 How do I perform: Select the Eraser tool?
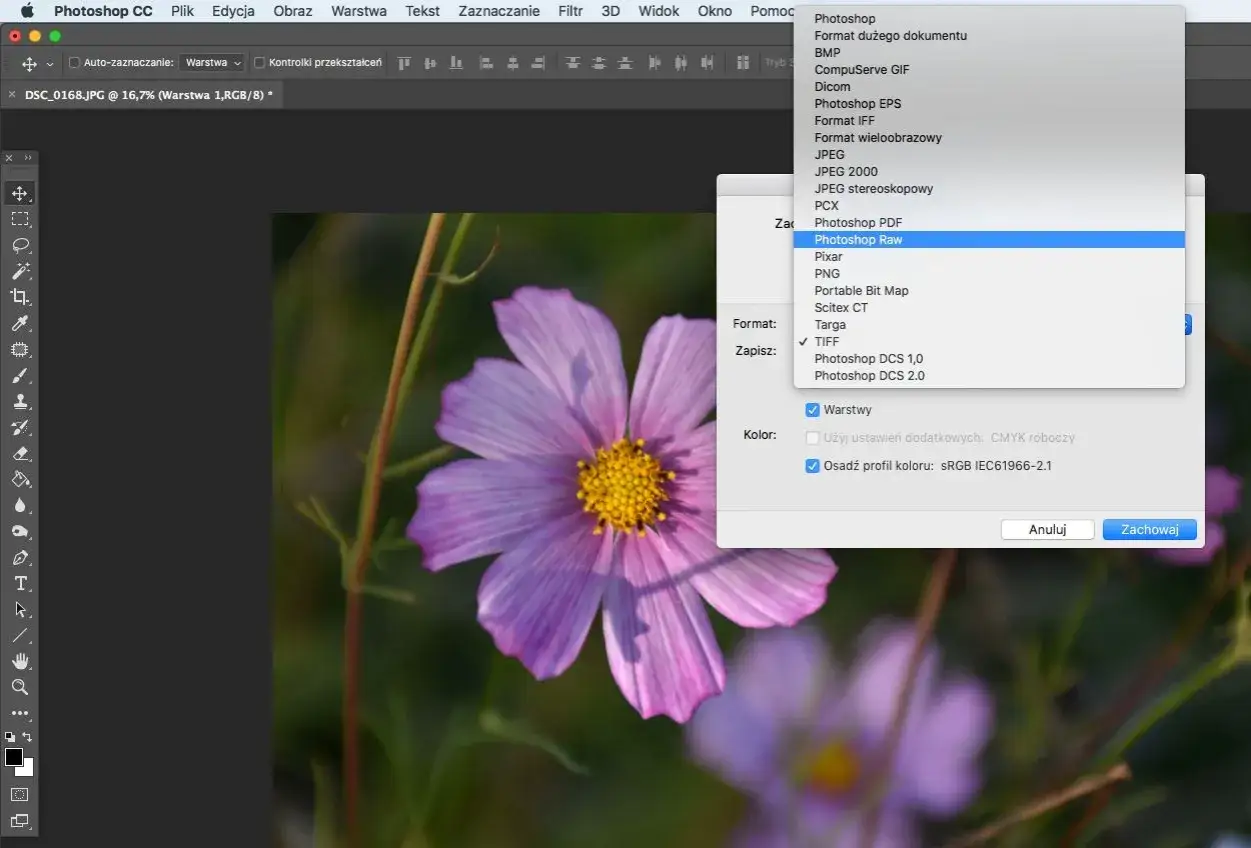[20, 454]
